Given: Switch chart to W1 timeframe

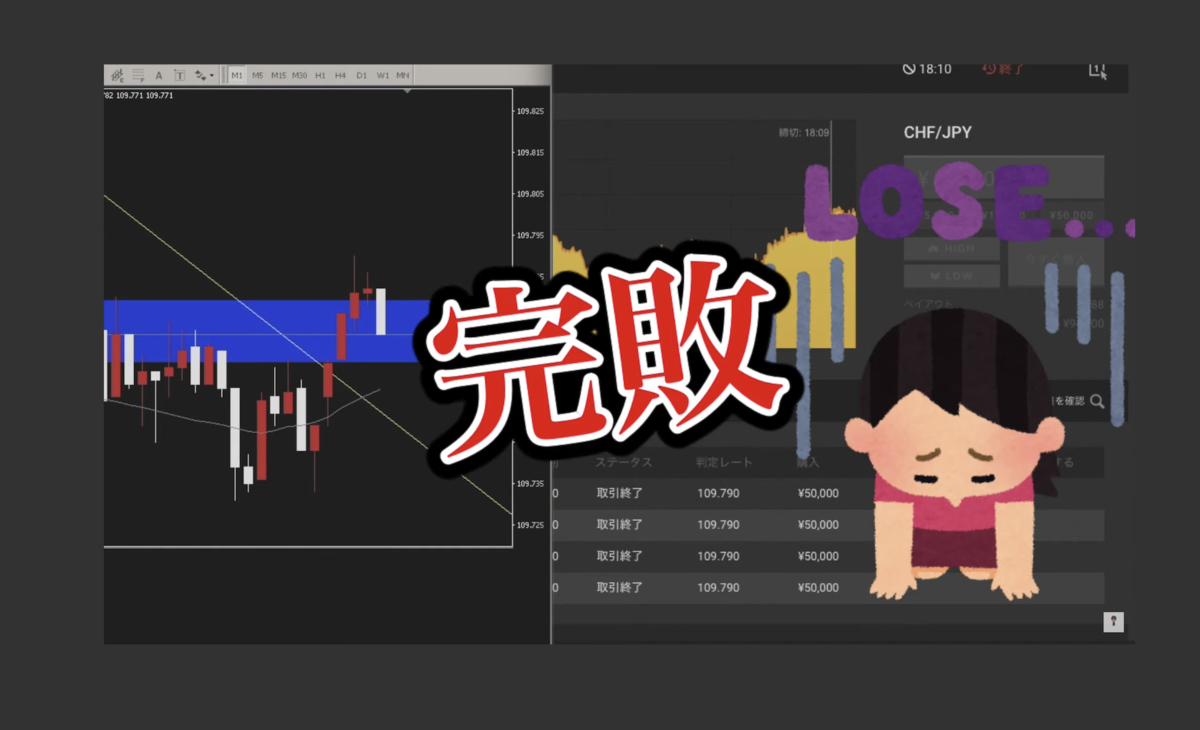Looking at the screenshot, I should [382, 75].
